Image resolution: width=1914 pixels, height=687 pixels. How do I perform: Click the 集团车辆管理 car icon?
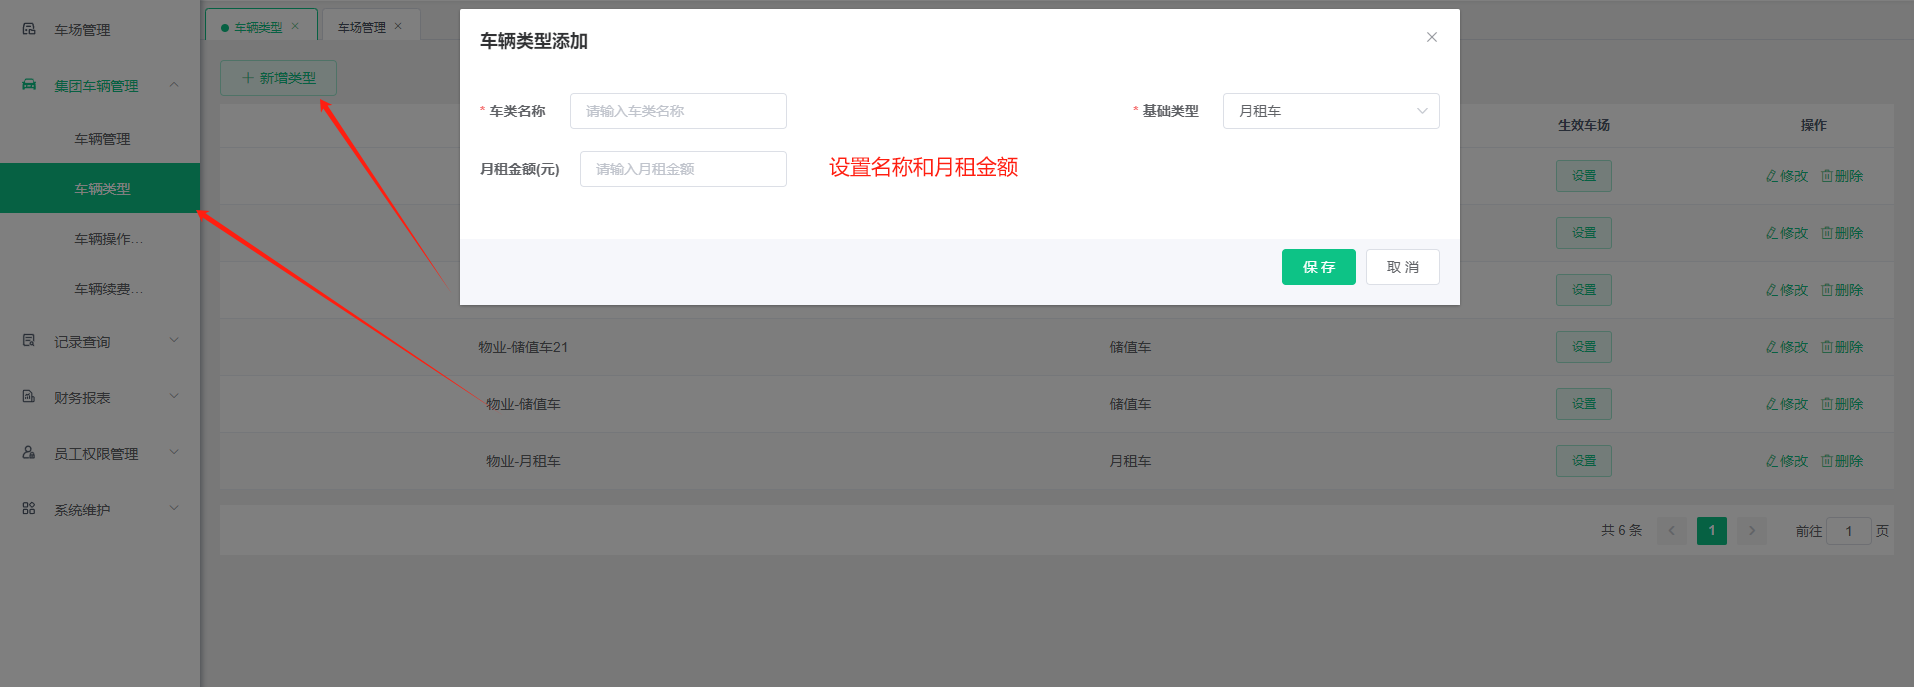pos(29,85)
